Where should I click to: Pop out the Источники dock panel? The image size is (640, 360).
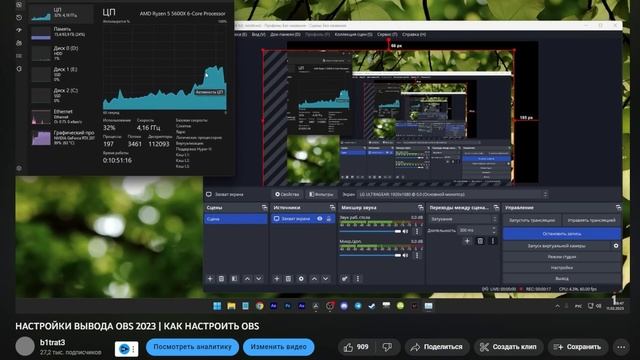pyautogui.click(x=332, y=208)
